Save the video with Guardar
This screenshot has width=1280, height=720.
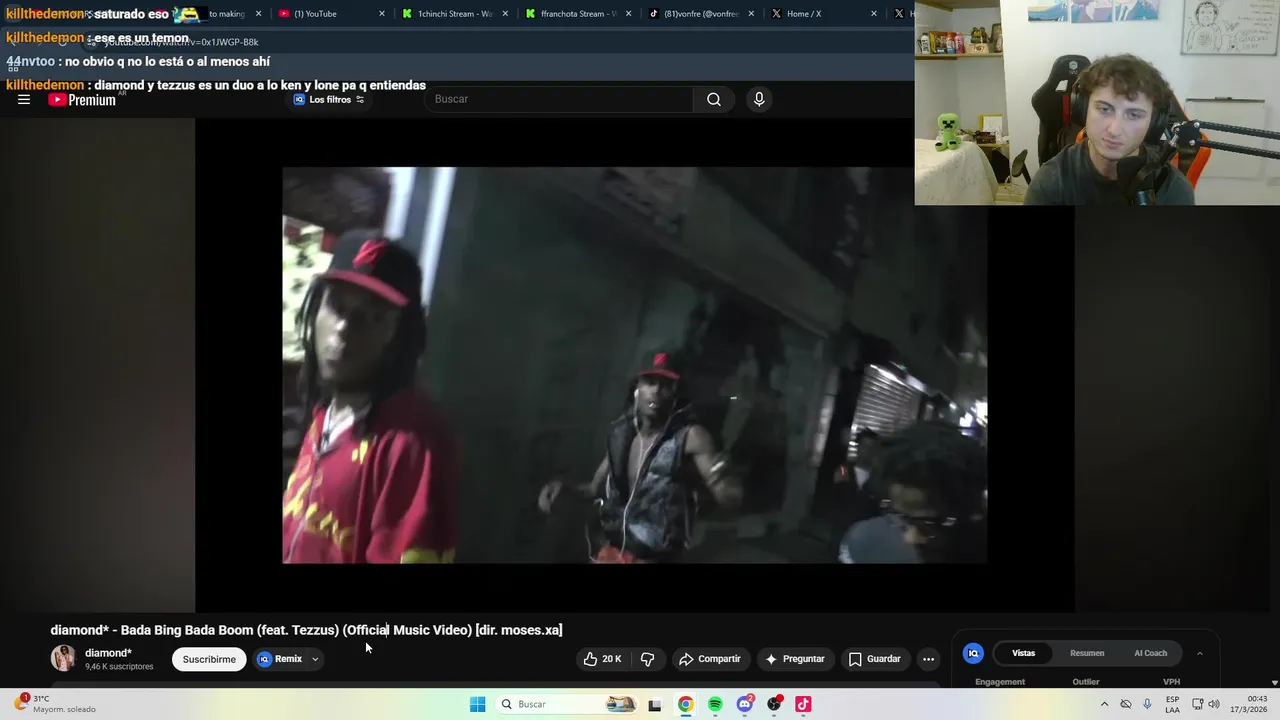coord(875,659)
